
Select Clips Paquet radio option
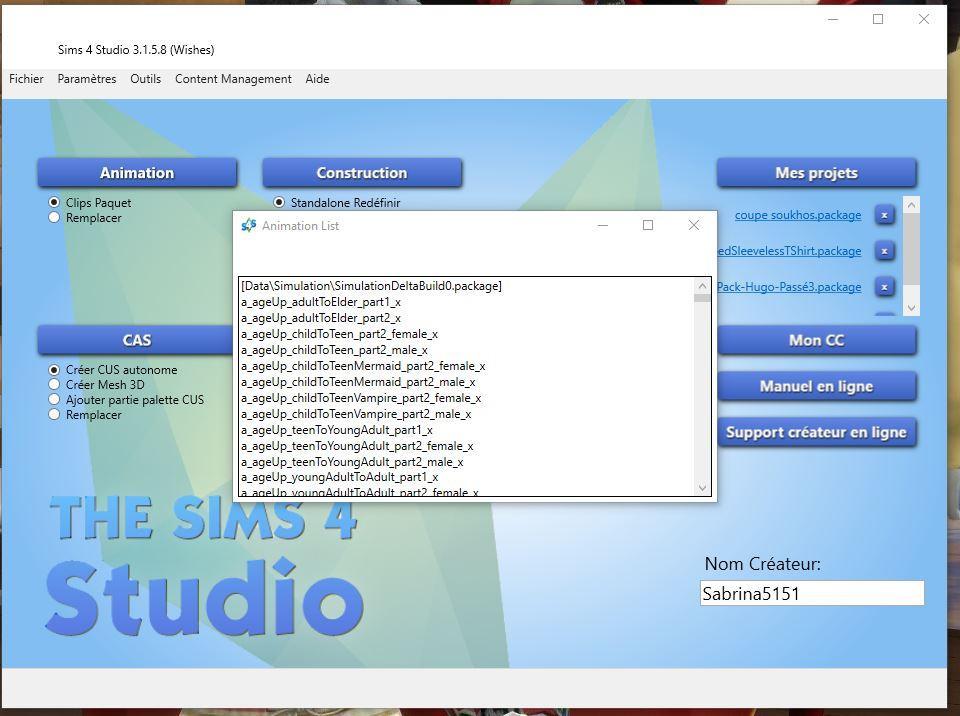point(54,202)
